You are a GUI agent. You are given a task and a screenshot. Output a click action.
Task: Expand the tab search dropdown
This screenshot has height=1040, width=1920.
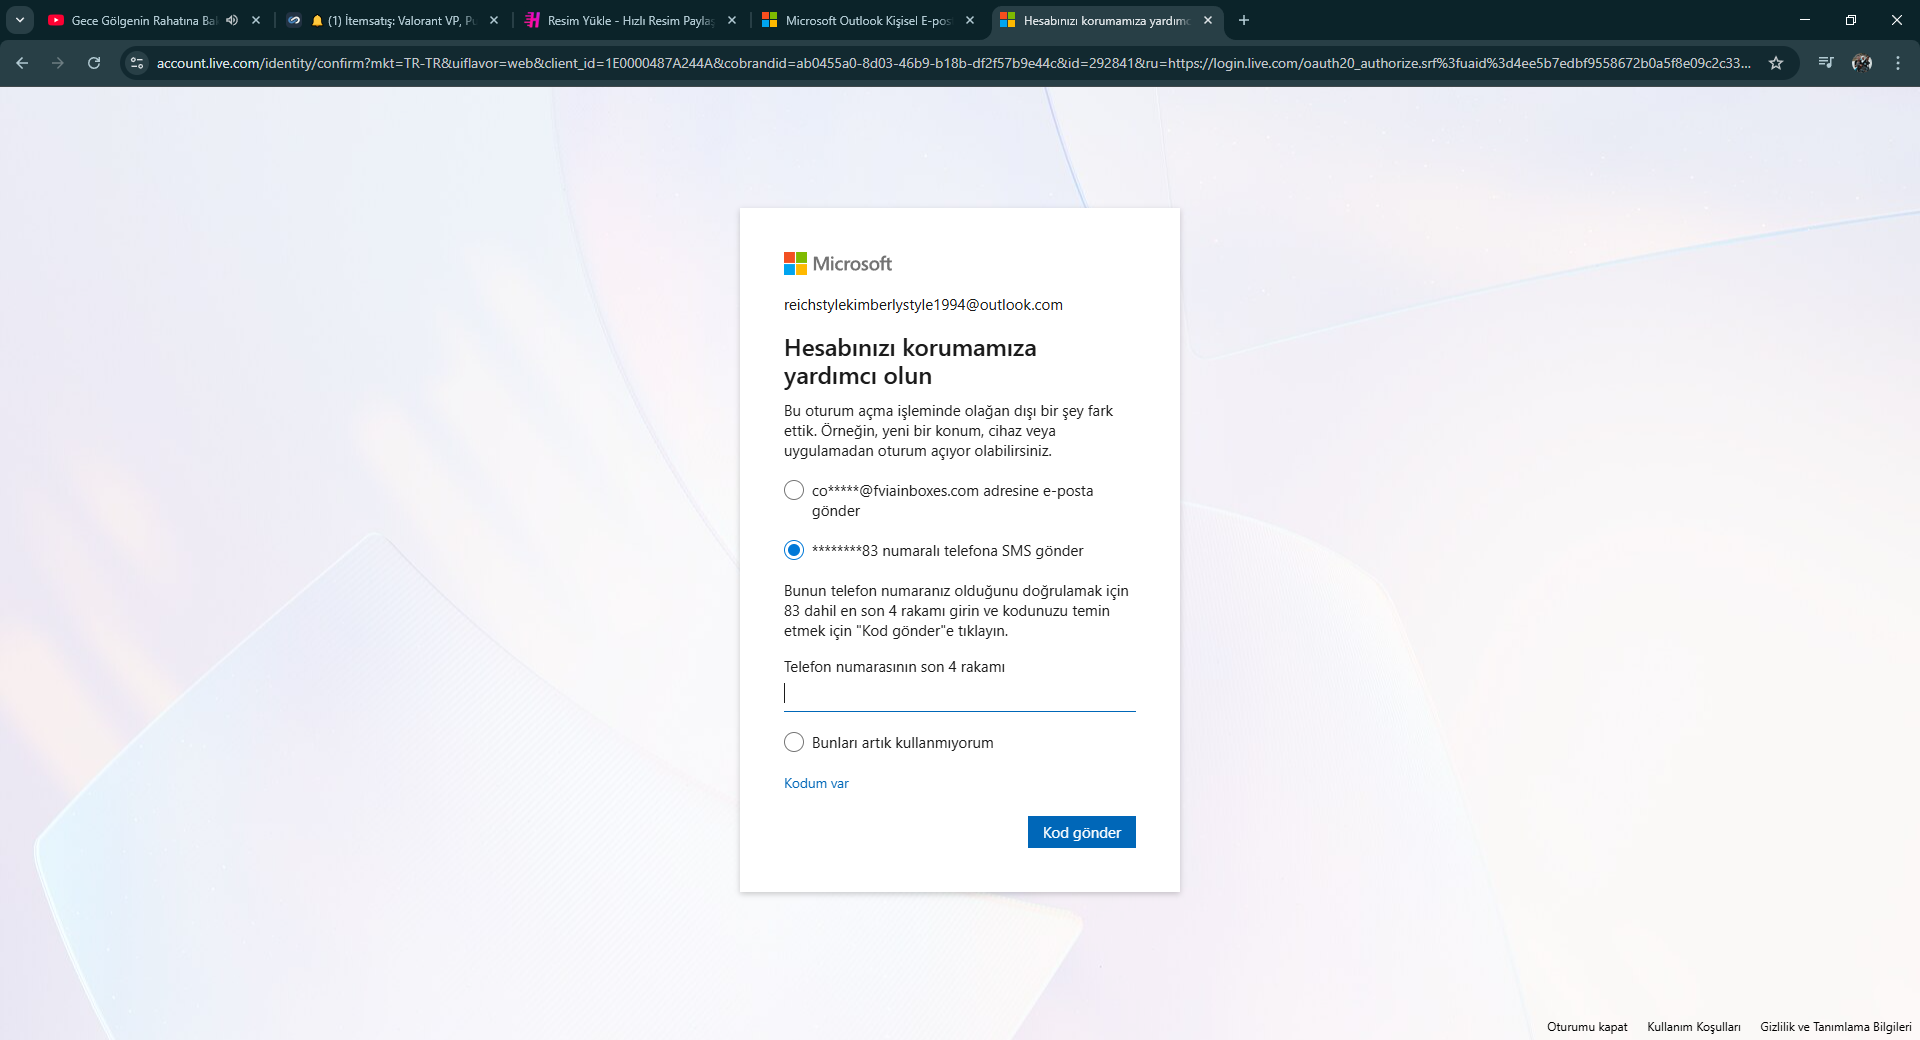click(20, 20)
